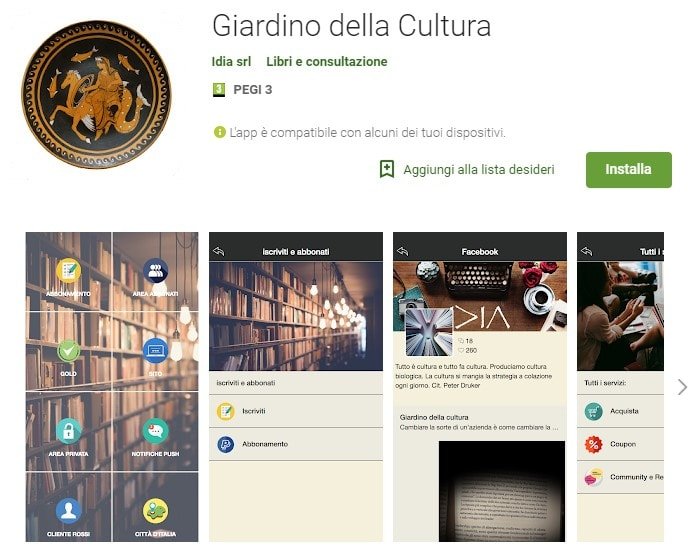This screenshot has height=550, width=700.
Task: Open the Facebook screenshot thumbnail
Action: point(480,387)
